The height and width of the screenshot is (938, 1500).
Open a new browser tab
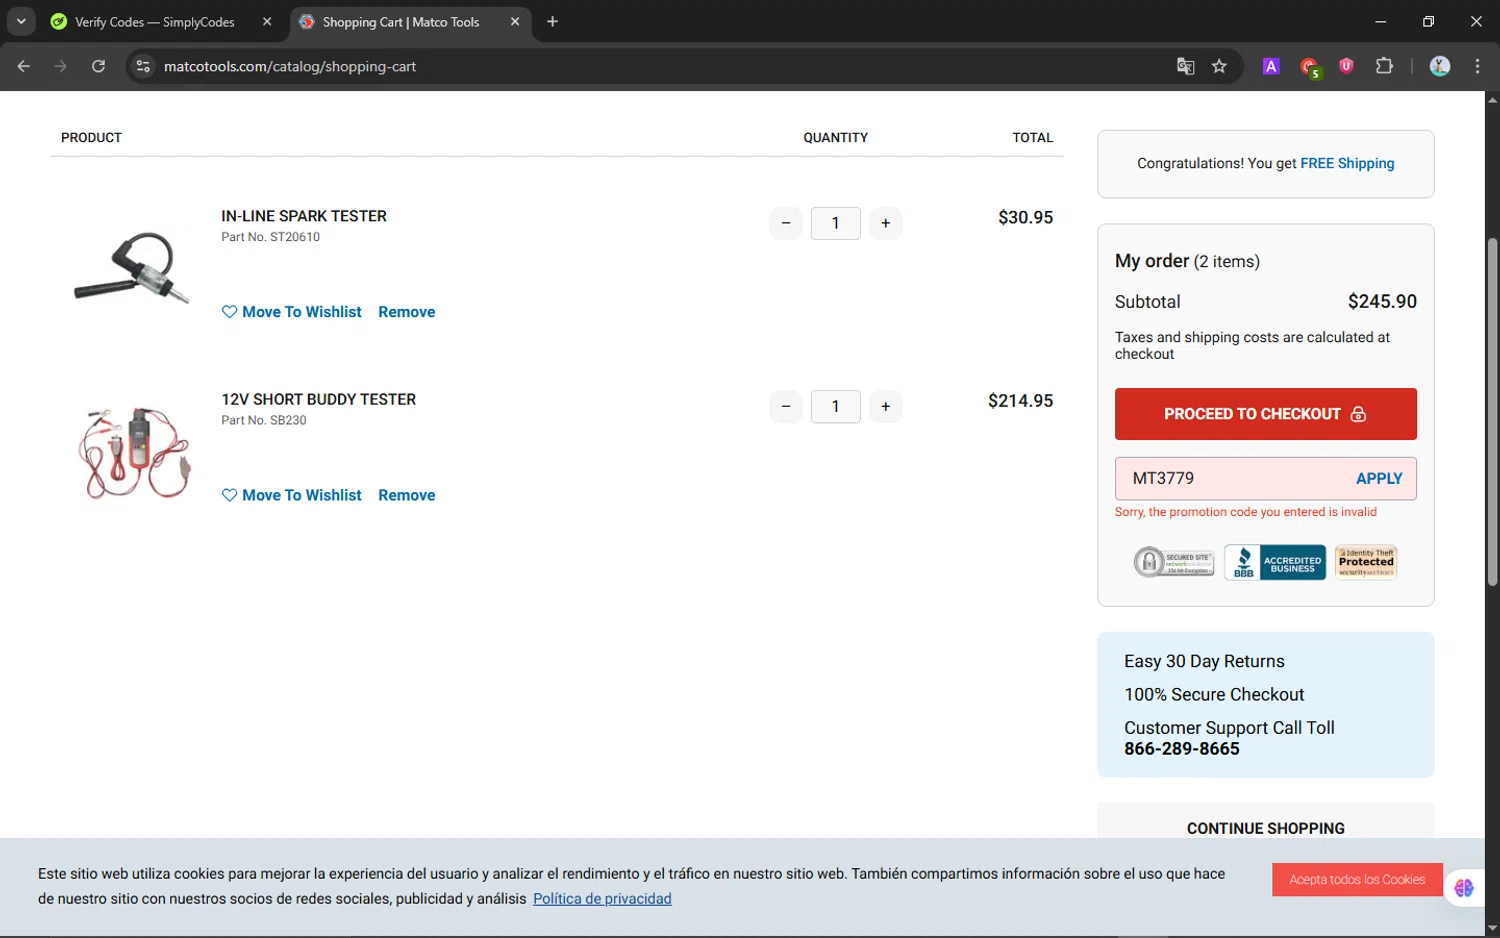click(x=552, y=22)
